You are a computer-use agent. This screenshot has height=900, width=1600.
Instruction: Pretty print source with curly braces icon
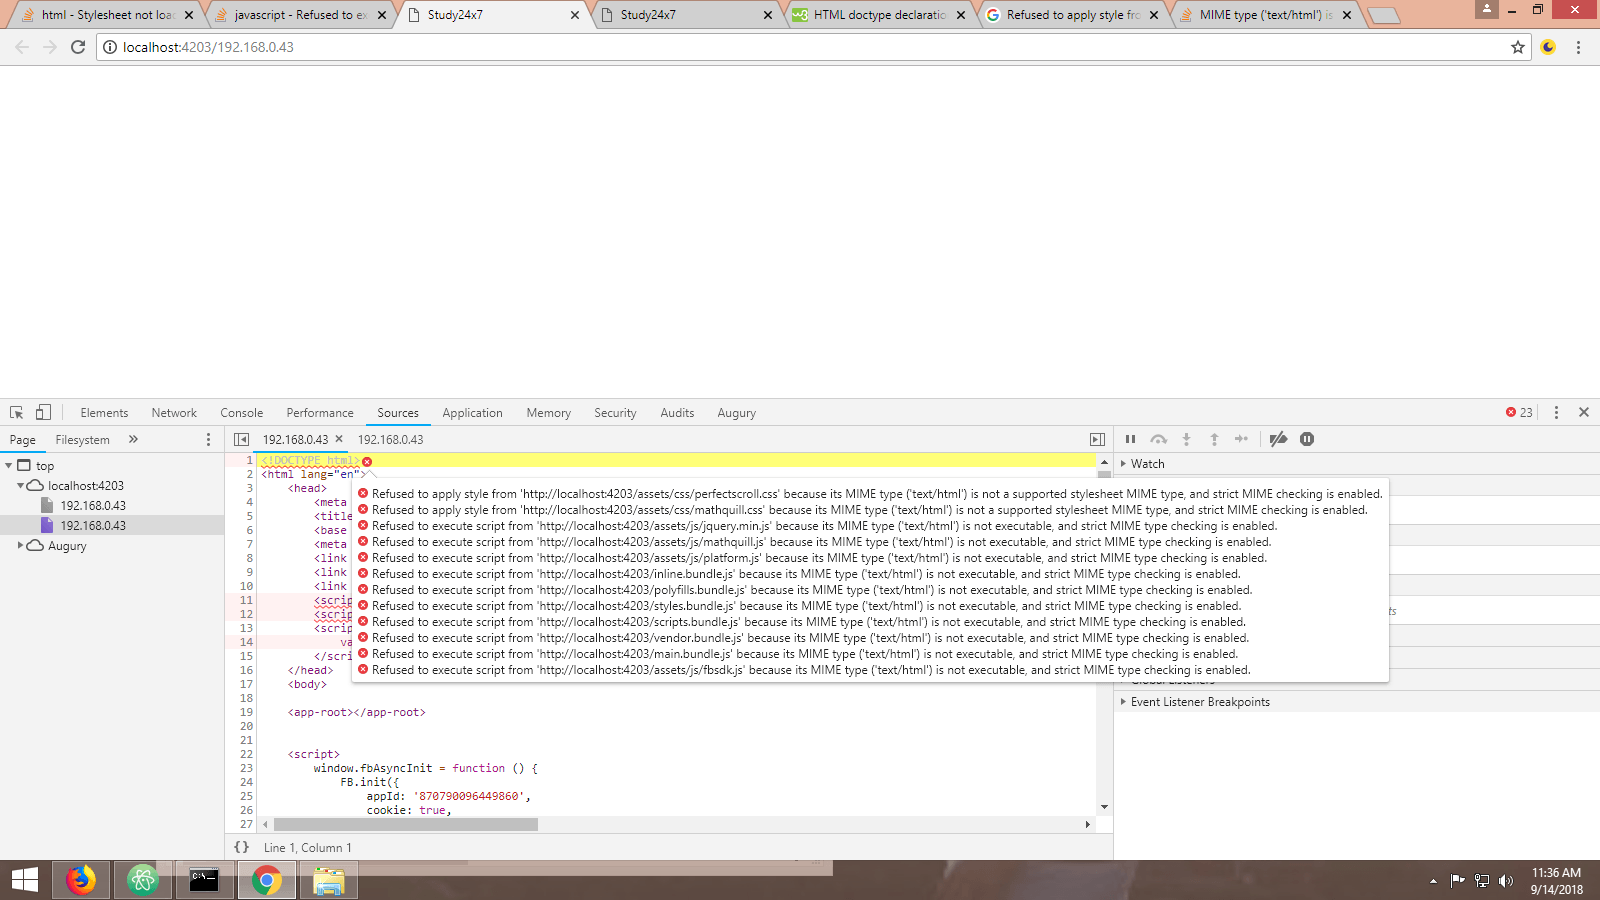(241, 847)
